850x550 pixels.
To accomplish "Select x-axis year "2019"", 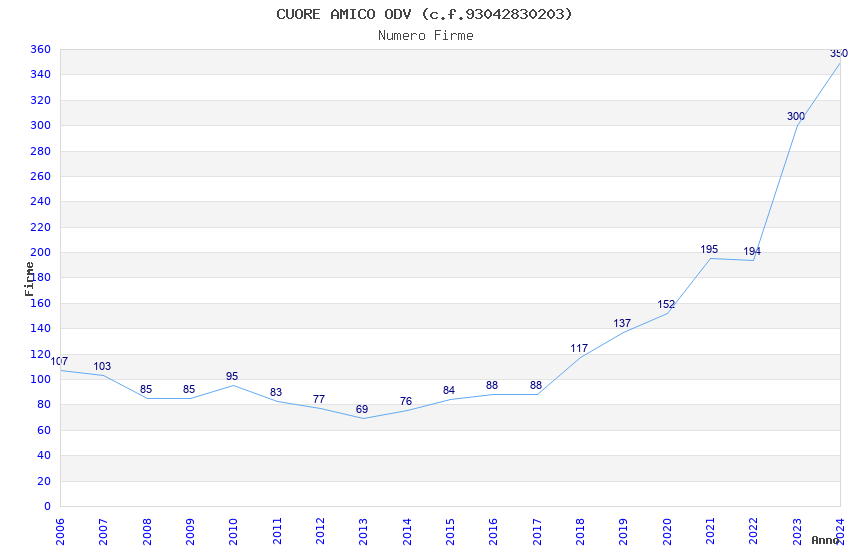I will pos(624,532).
